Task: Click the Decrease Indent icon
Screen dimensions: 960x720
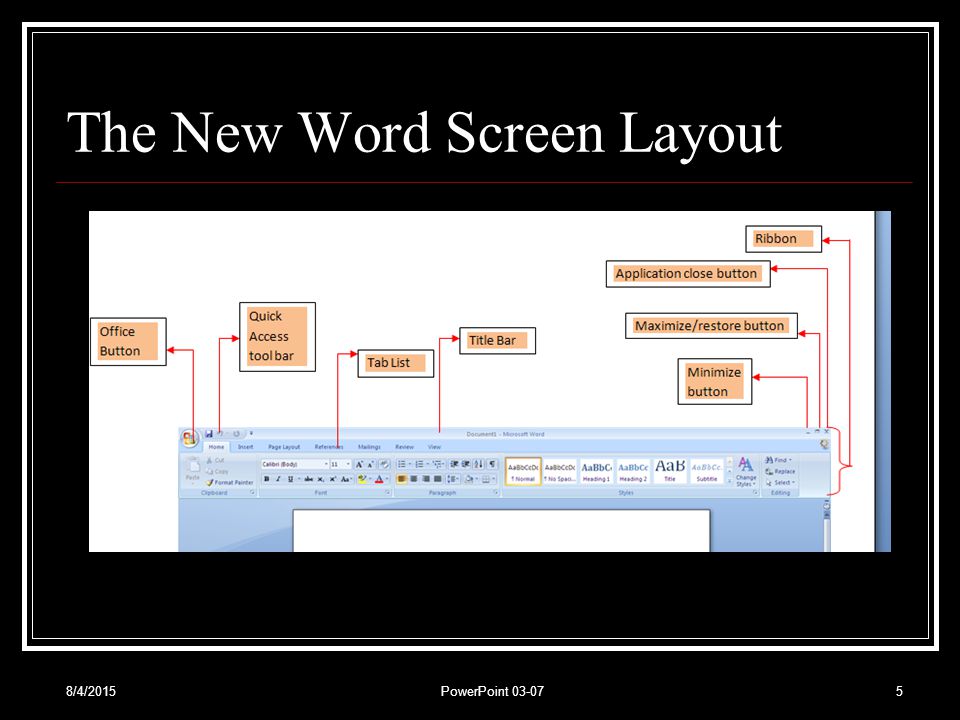Action: 454,464
